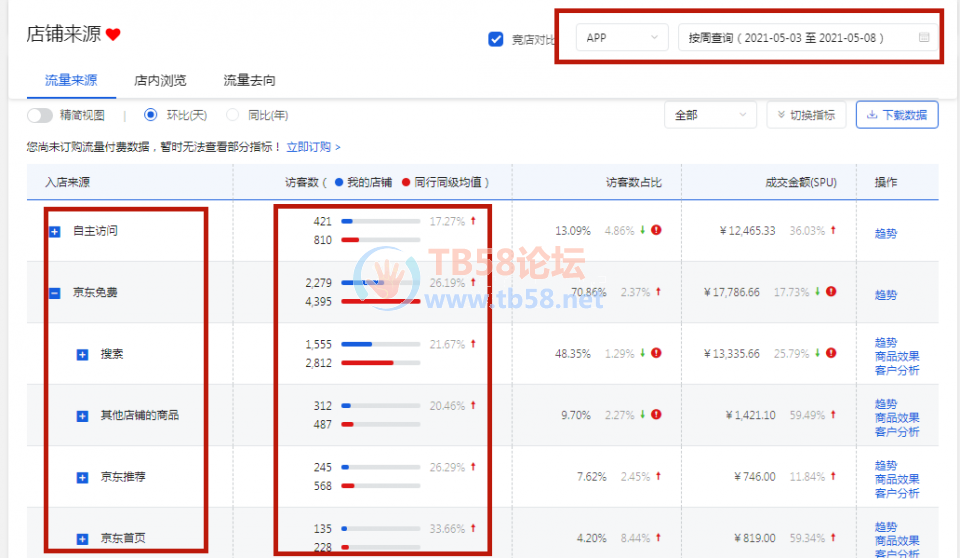
Task: Click red warning icon in 其他店铺的商品 row
Action: (656, 415)
